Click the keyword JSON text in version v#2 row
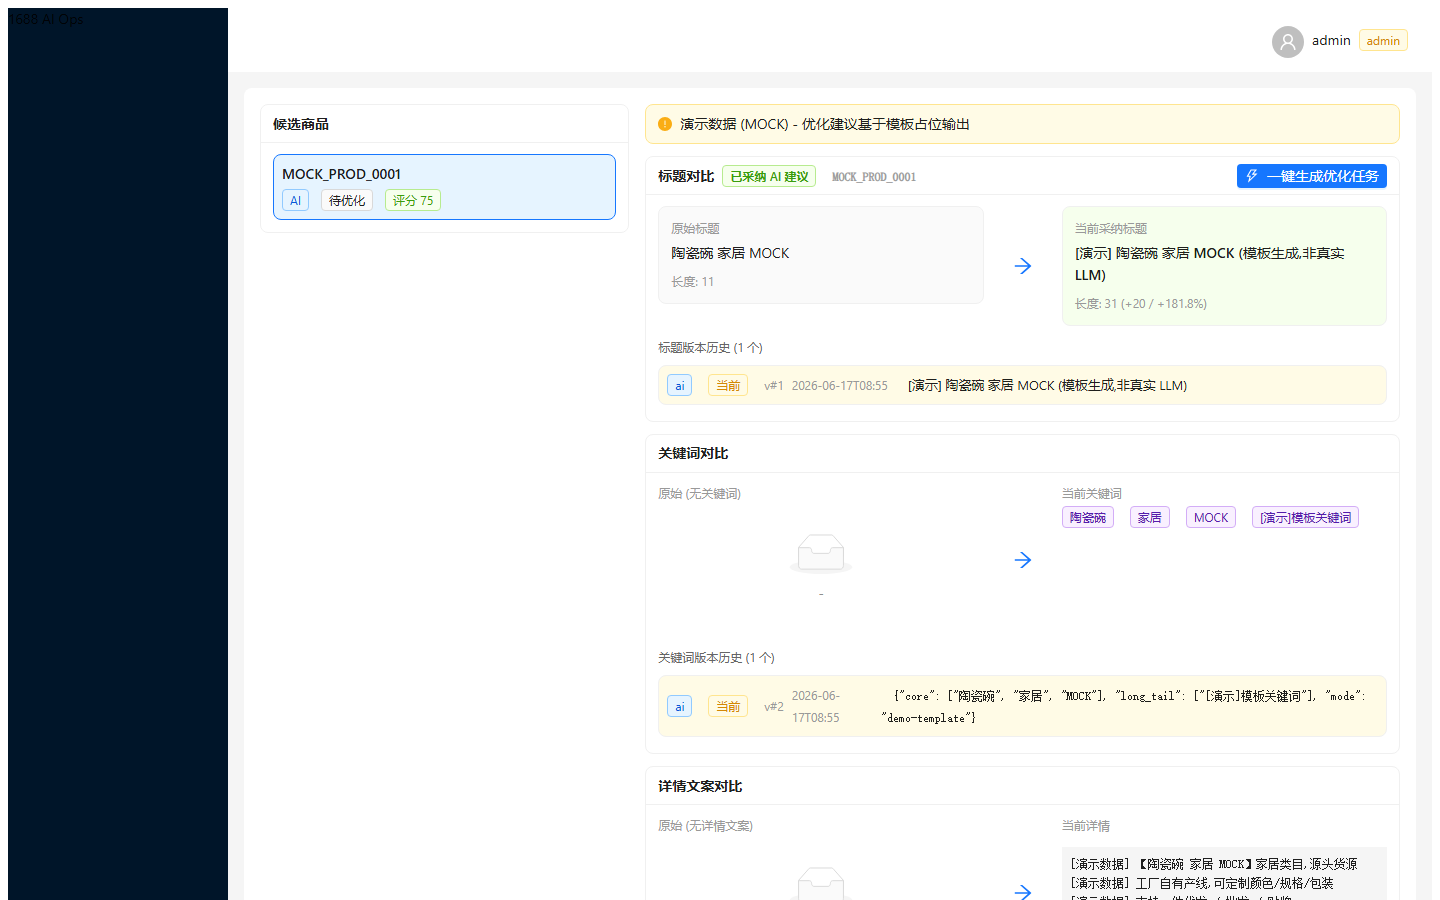 [1124, 706]
